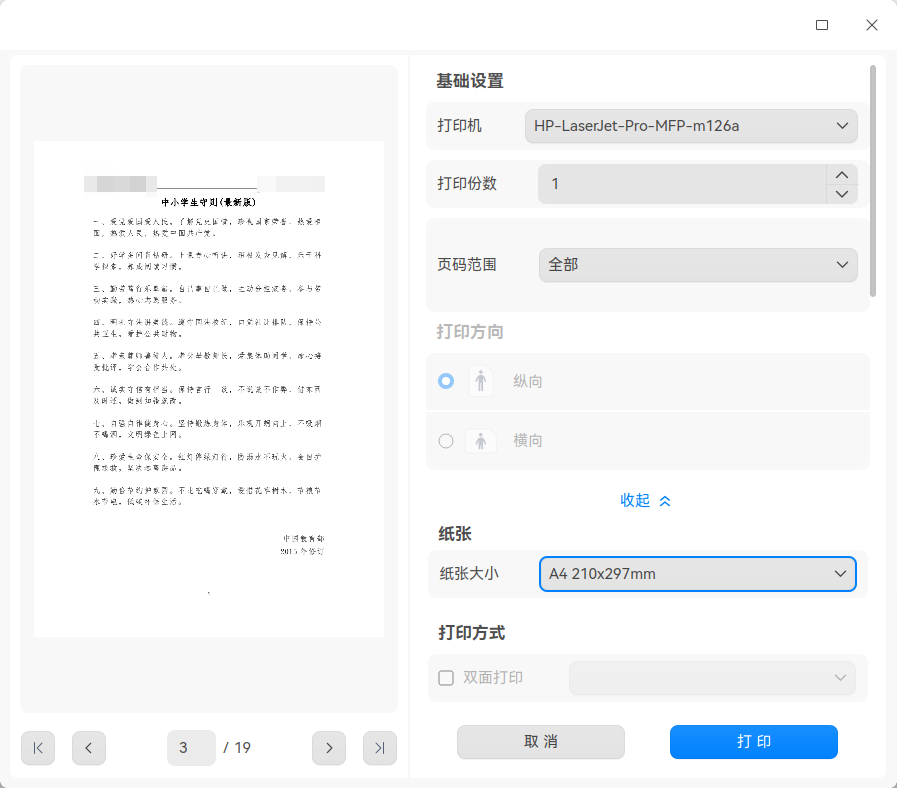Advance to next preview page
This screenshot has height=788, width=897.
pyautogui.click(x=329, y=747)
